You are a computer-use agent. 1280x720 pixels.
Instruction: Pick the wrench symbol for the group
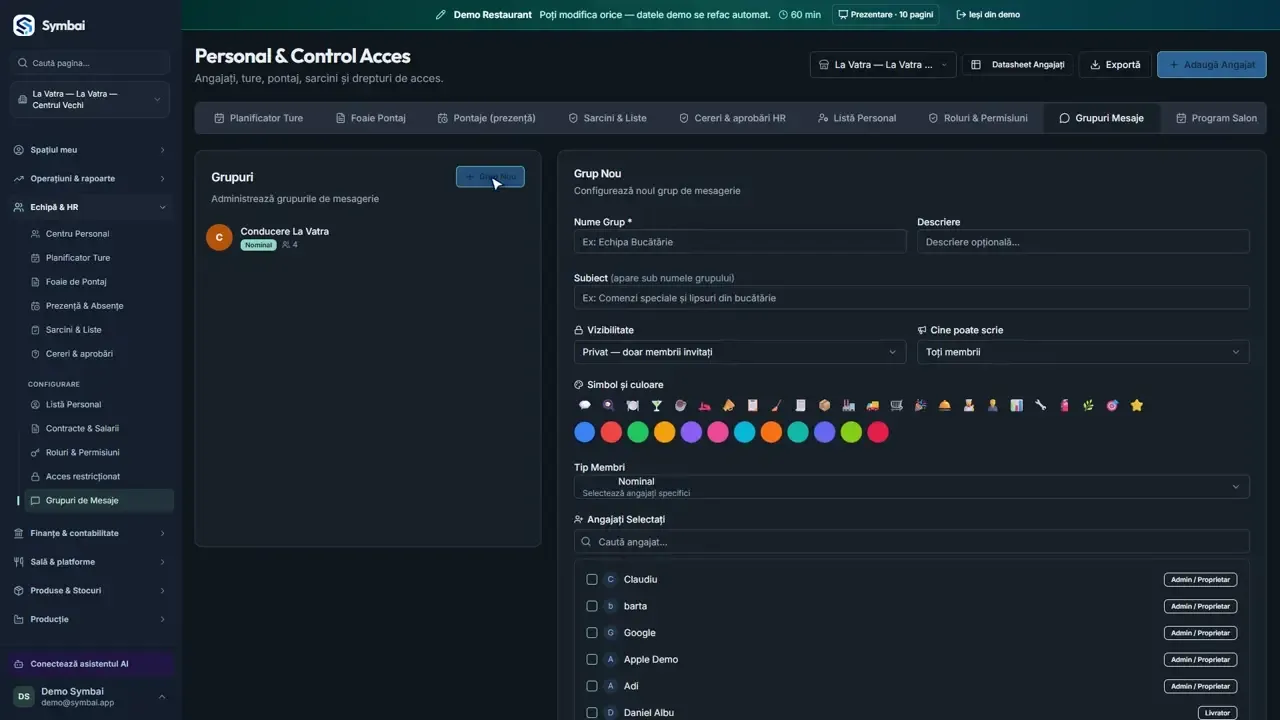(x=1040, y=405)
